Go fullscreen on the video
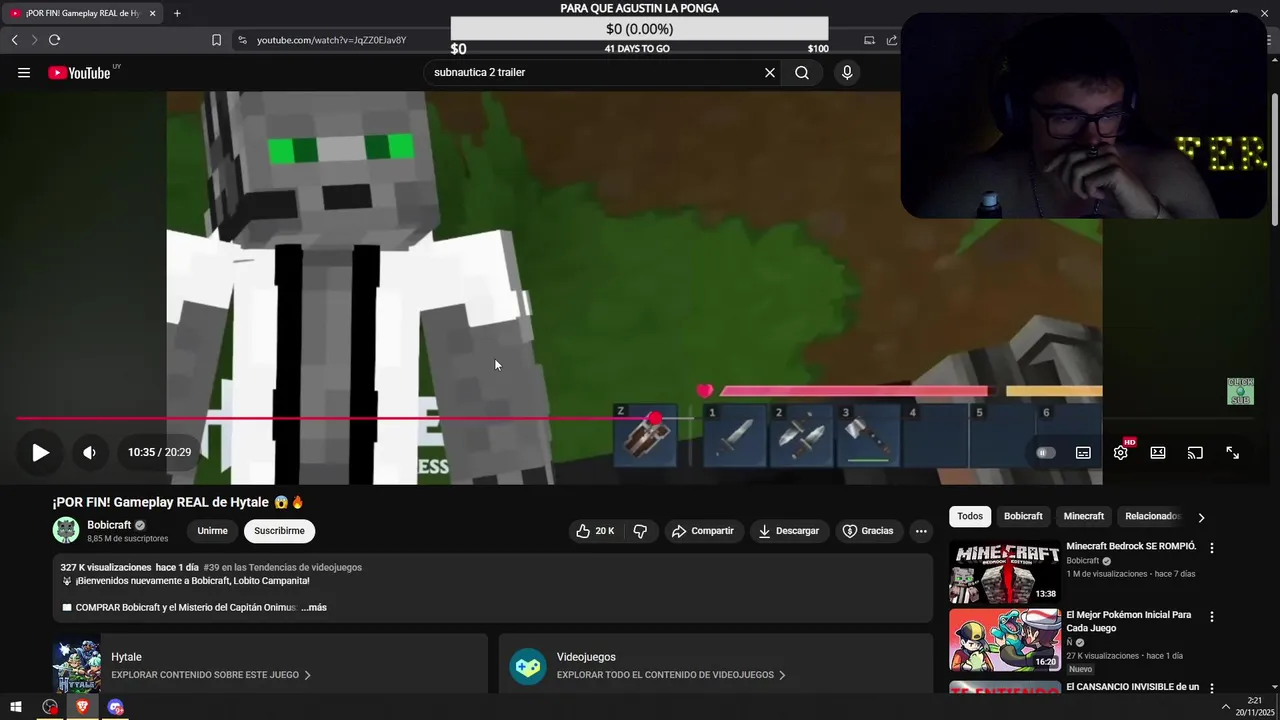 pos(1233,453)
